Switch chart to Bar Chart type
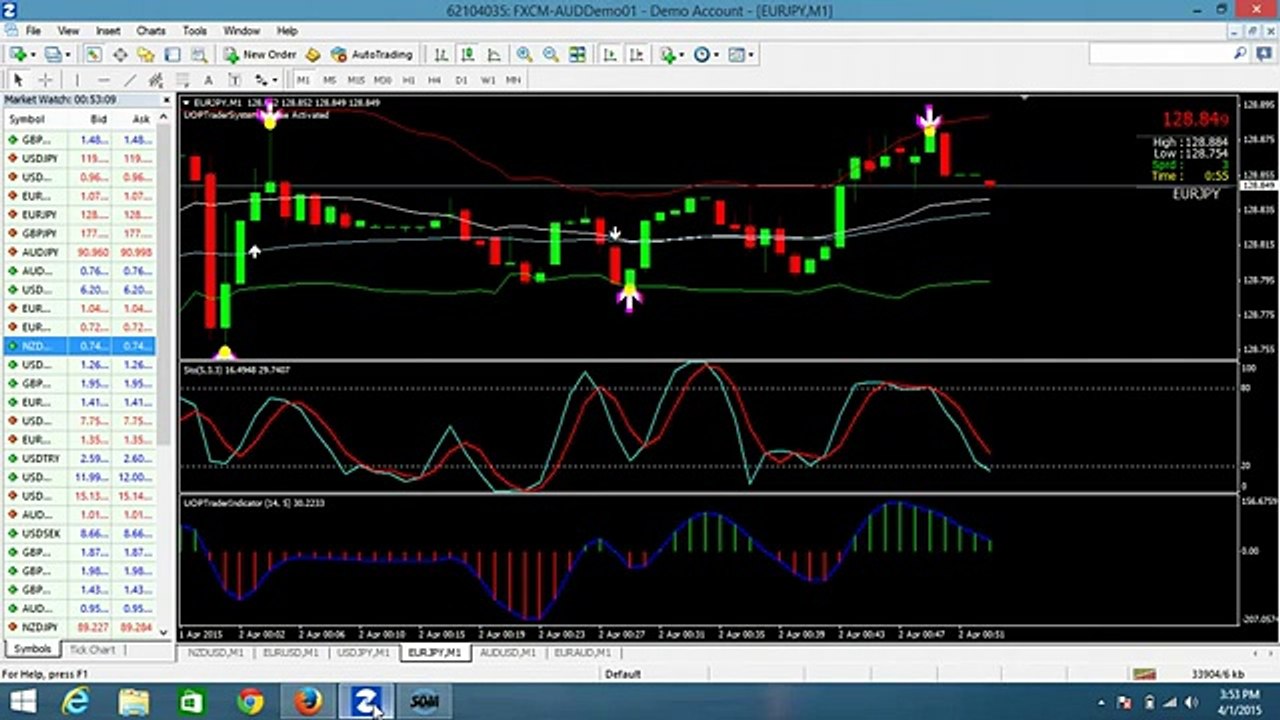Viewport: 1280px width, 720px height. (440, 54)
